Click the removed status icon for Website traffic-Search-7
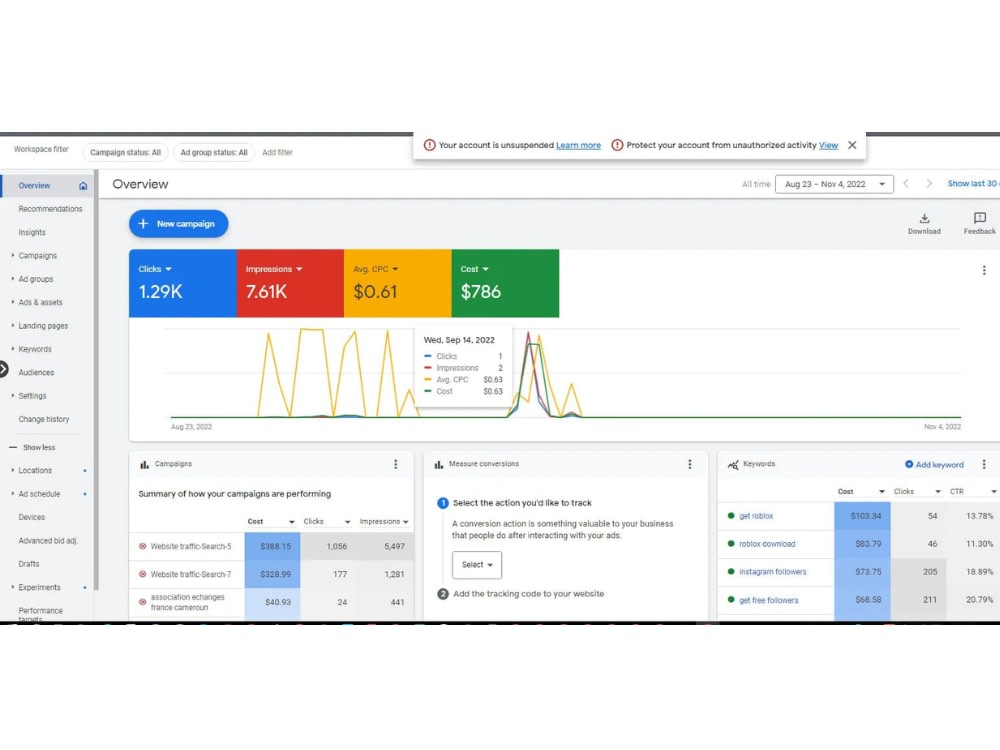The height and width of the screenshot is (750, 1000). point(142,575)
